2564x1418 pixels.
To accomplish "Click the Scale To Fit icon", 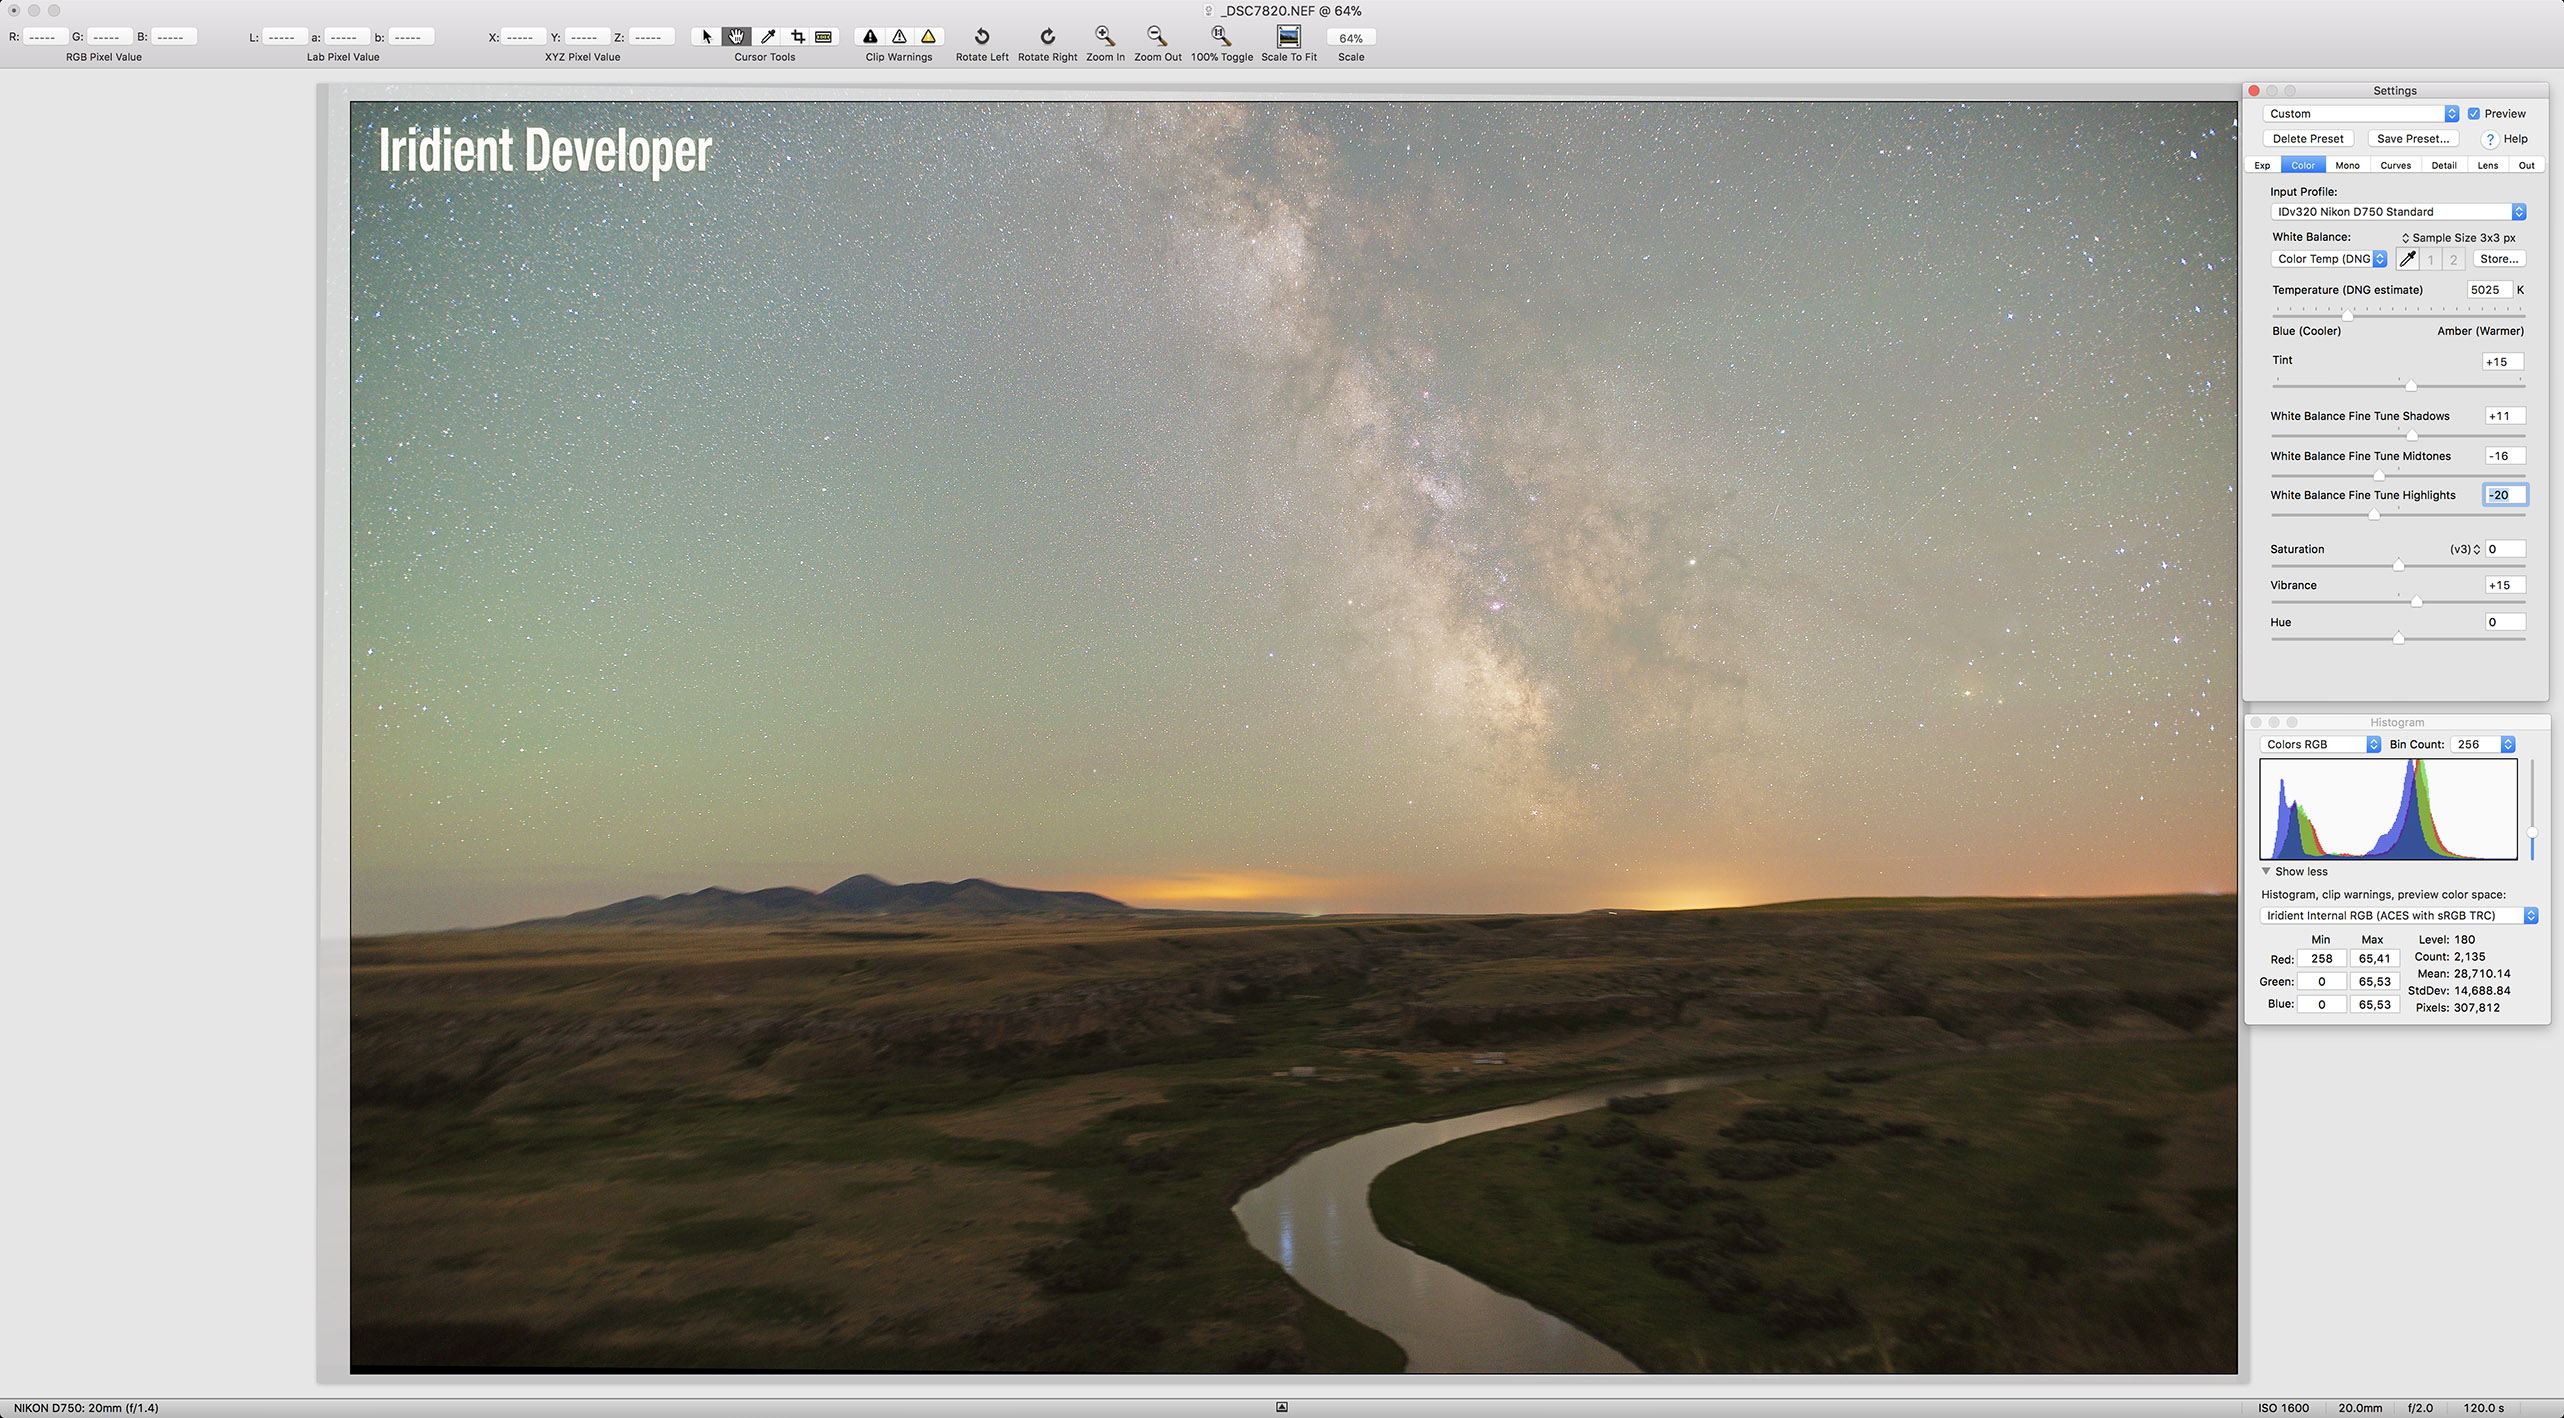I will [1288, 37].
